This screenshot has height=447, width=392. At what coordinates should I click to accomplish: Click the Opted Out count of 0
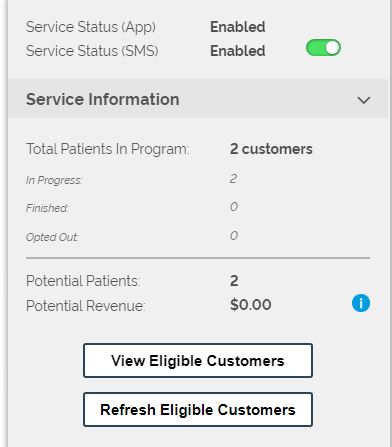click(x=234, y=236)
